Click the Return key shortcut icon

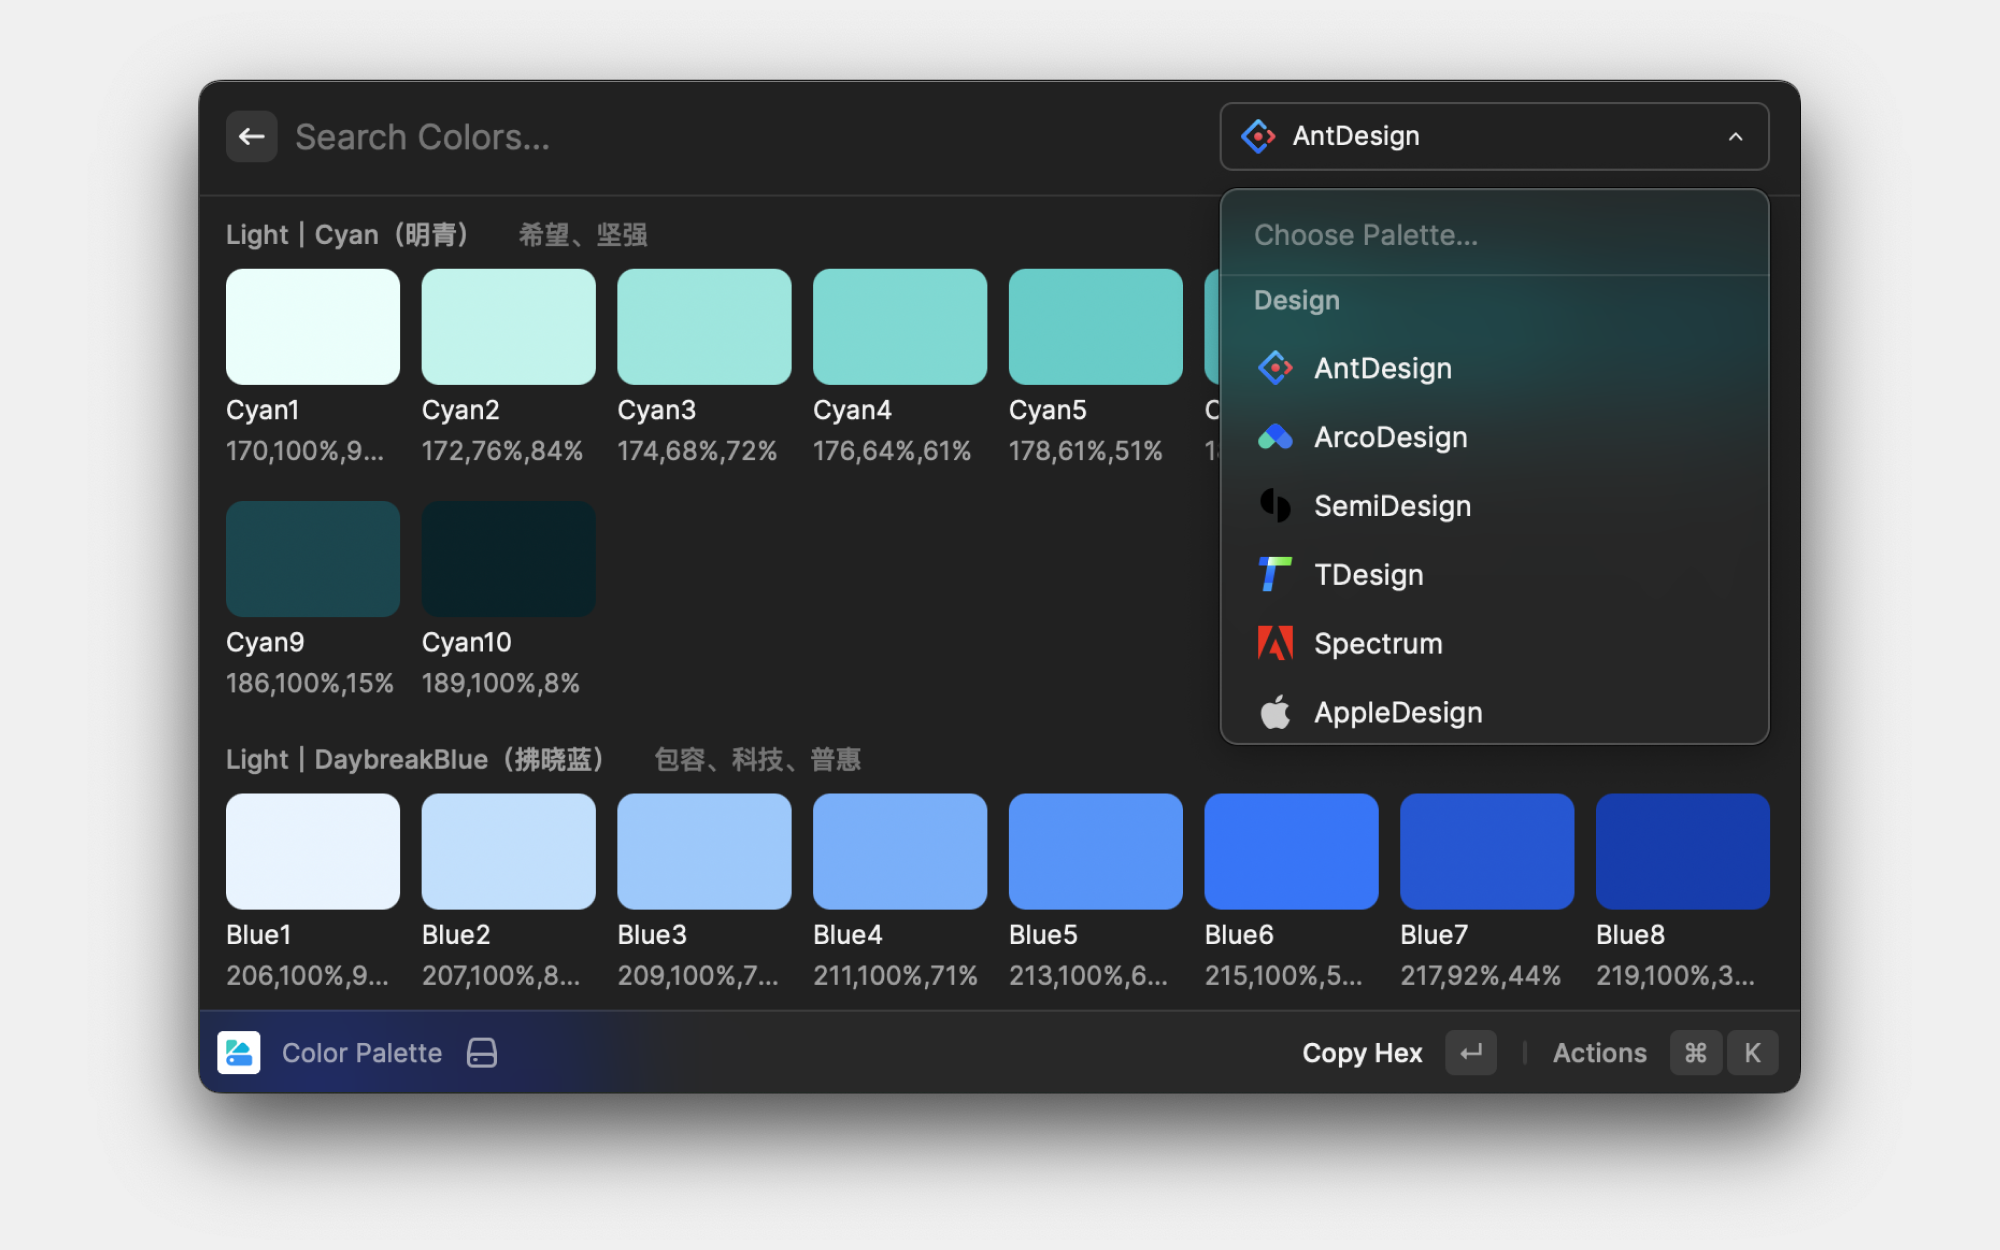point(1471,1053)
